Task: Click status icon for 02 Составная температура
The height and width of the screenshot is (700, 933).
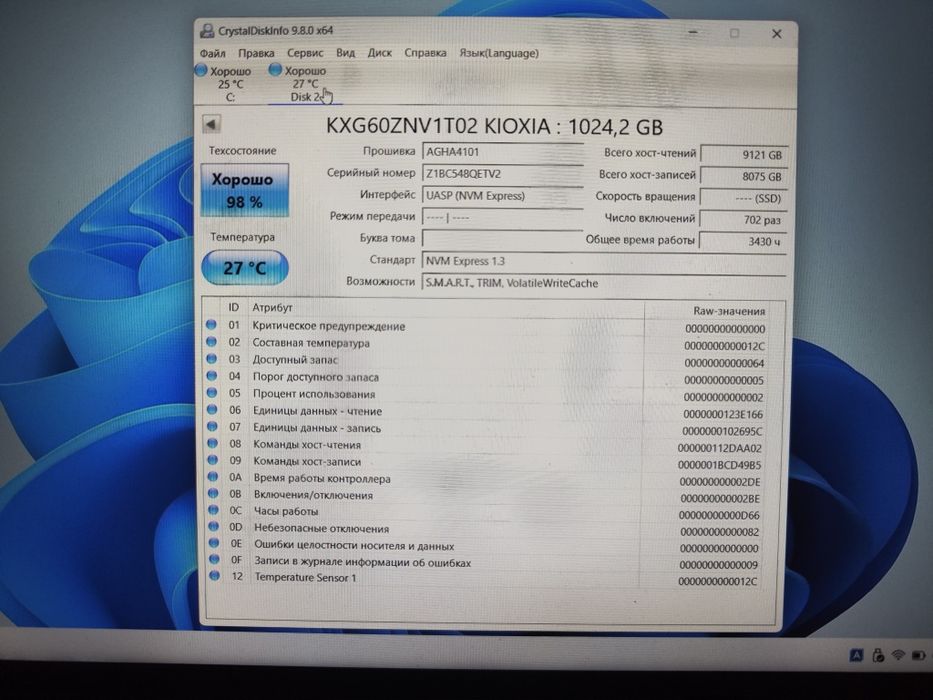Action: 211,342
